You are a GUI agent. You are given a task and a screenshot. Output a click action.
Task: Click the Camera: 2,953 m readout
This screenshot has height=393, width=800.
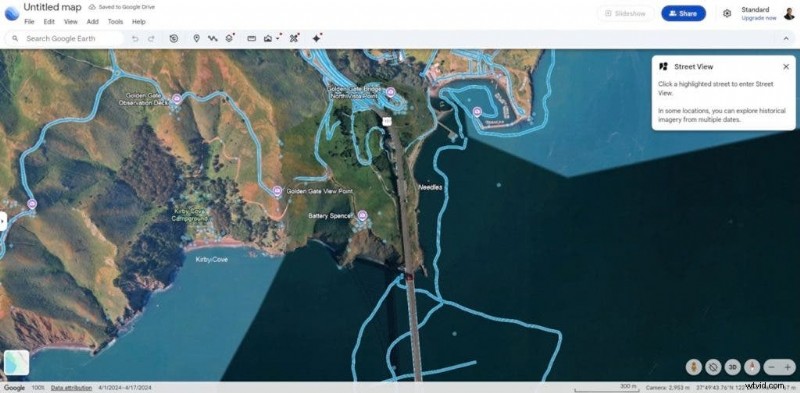point(668,388)
